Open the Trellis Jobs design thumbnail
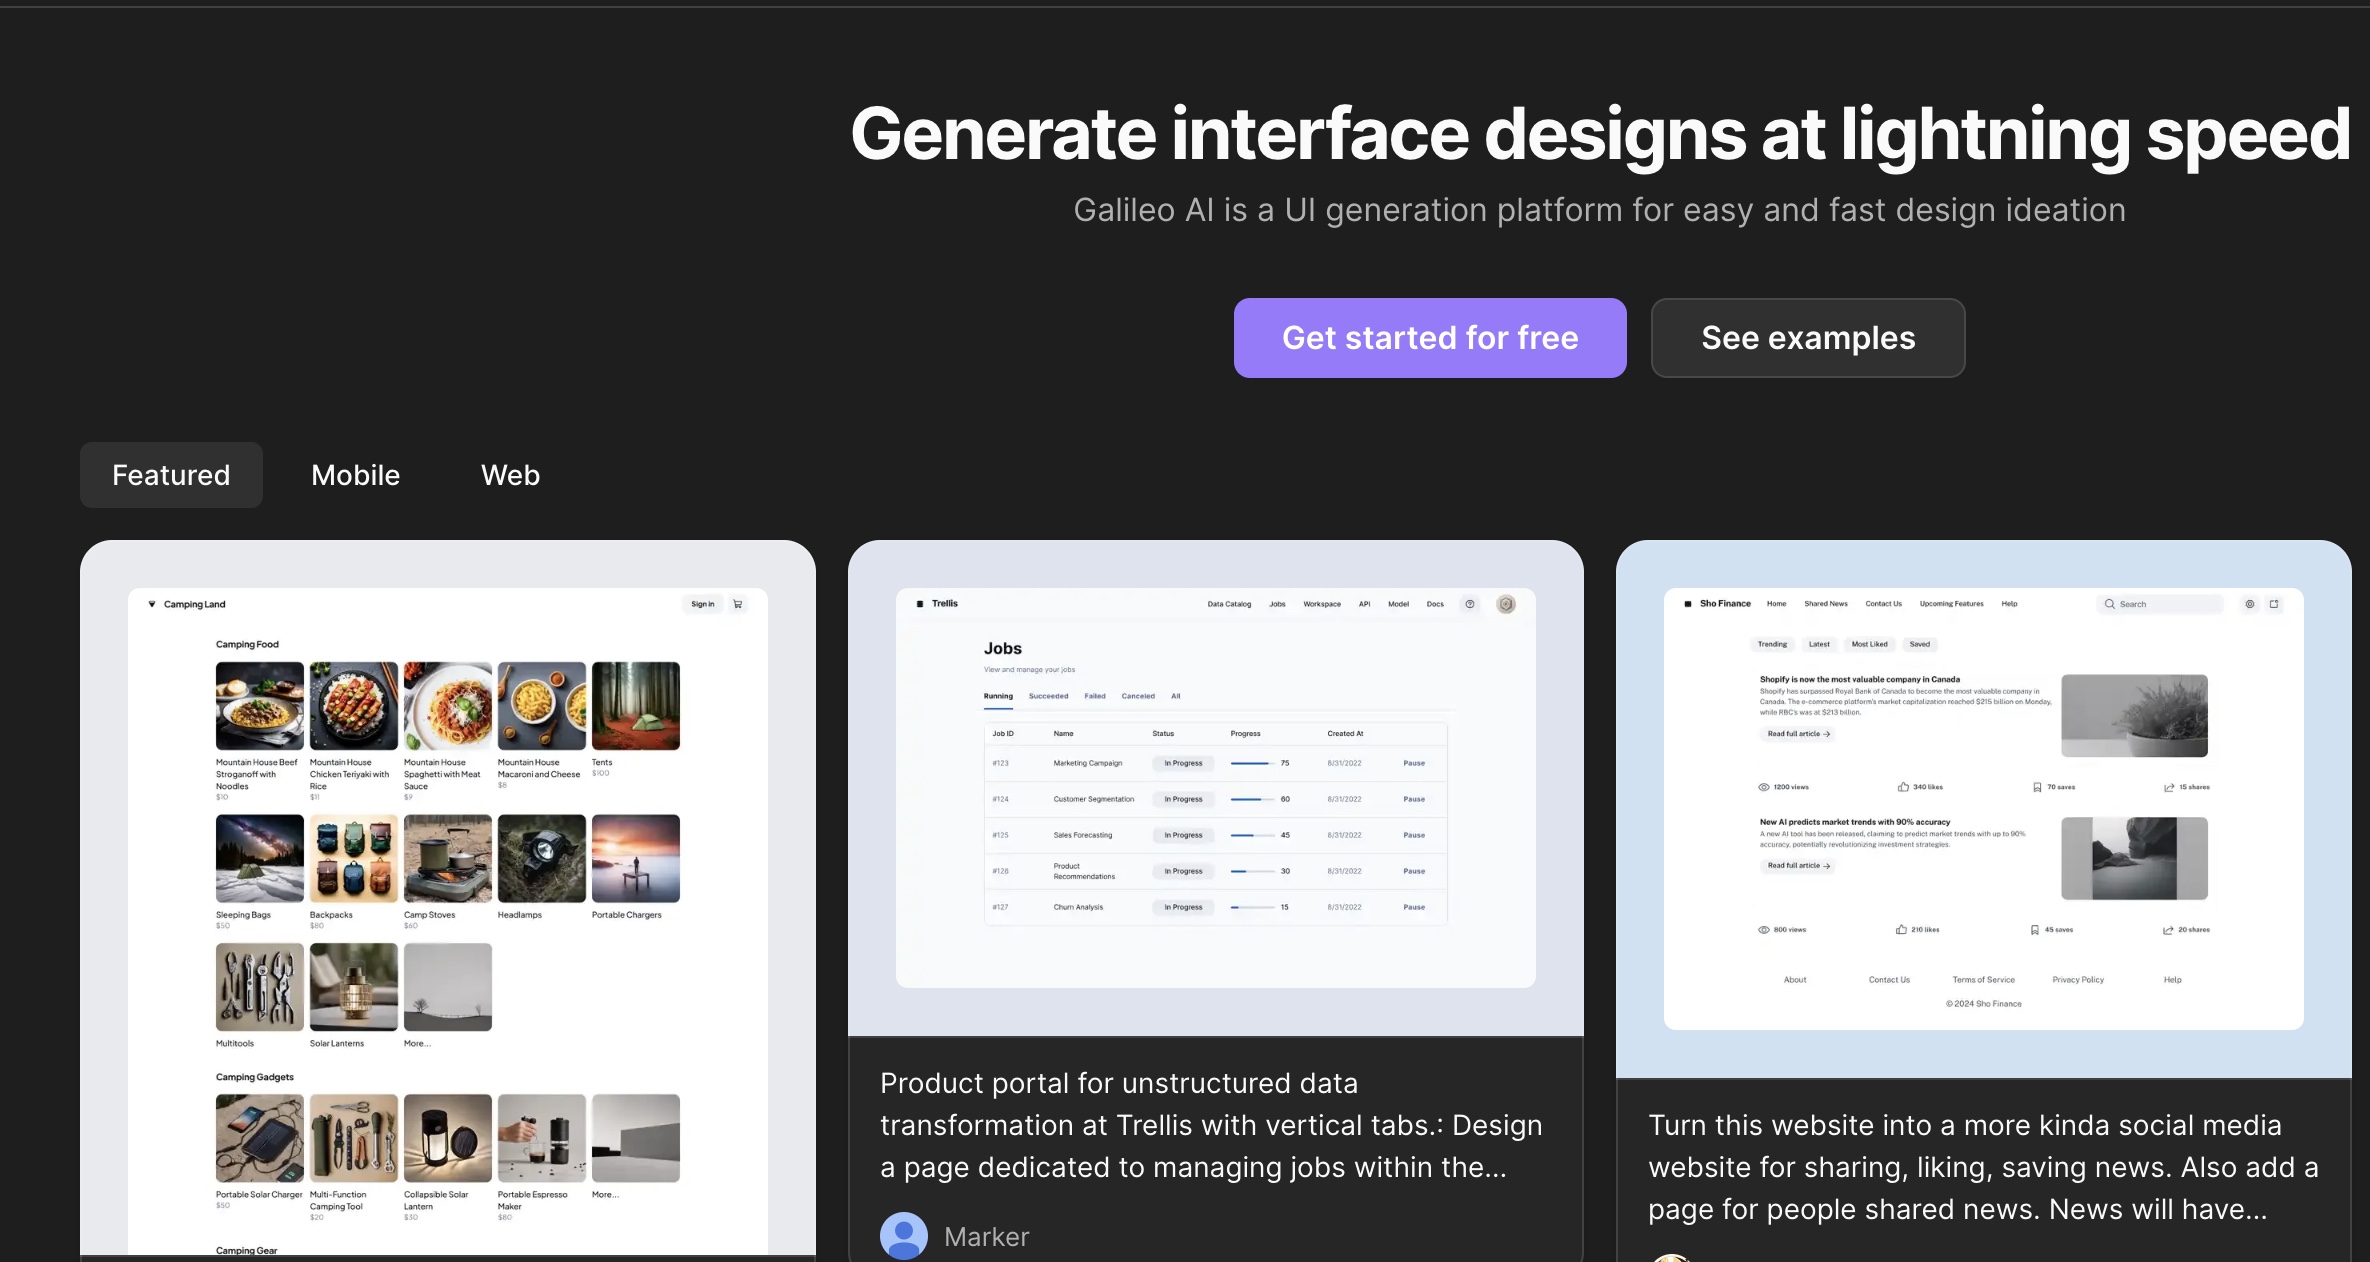This screenshot has height=1262, width=2370. 1215,788
